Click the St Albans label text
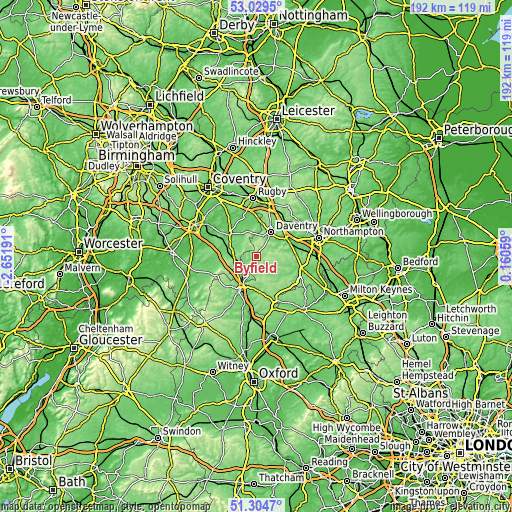512x512 pixels. 421,393
